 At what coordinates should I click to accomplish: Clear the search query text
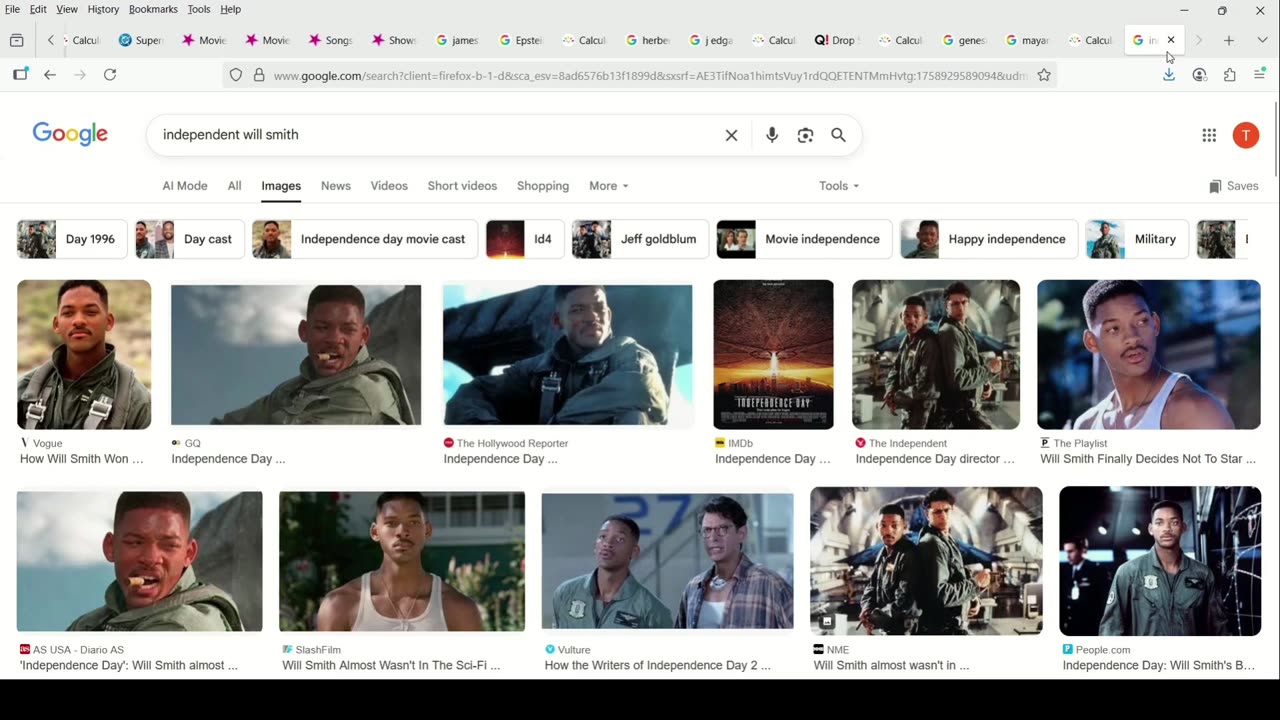tap(731, 135)
